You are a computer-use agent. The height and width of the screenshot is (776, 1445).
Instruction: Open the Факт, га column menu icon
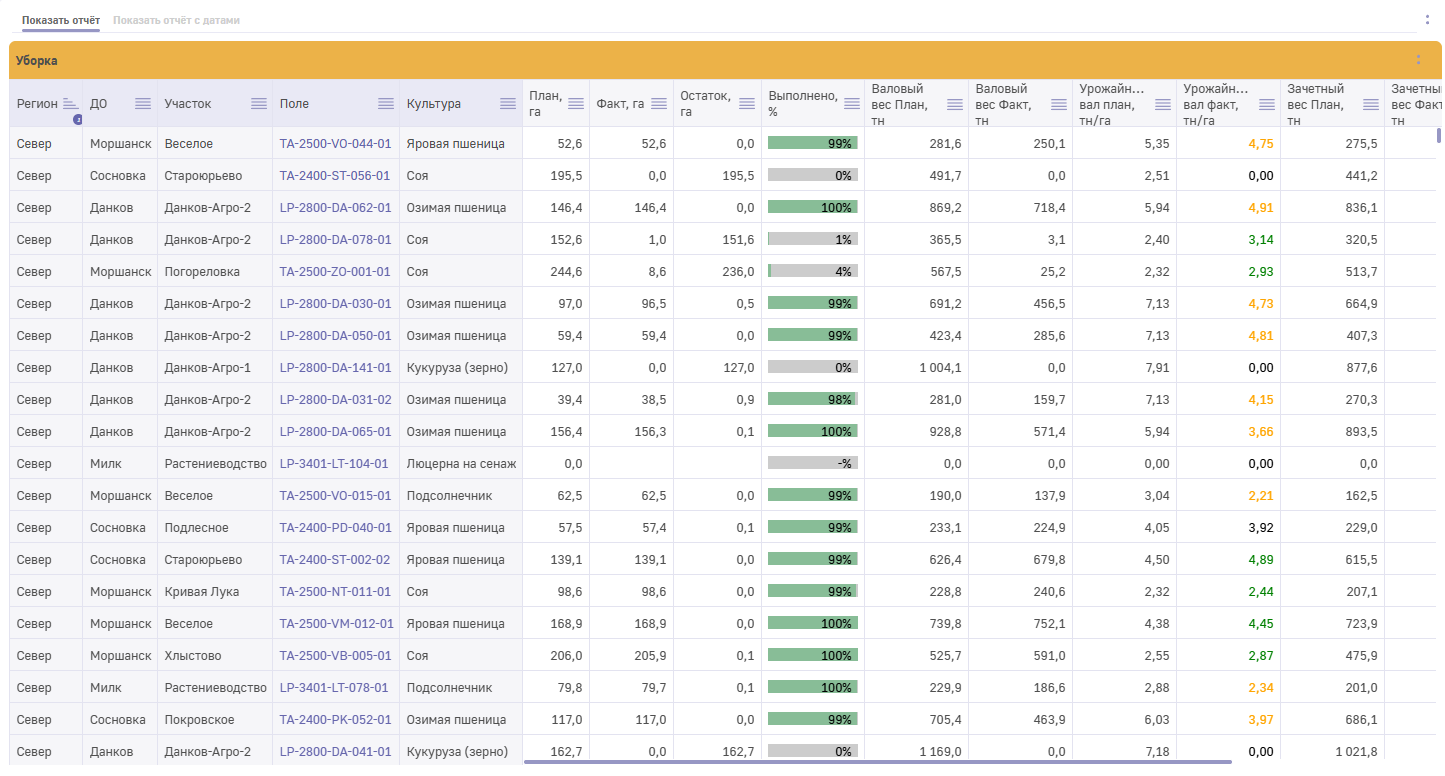tap(659, 104)
